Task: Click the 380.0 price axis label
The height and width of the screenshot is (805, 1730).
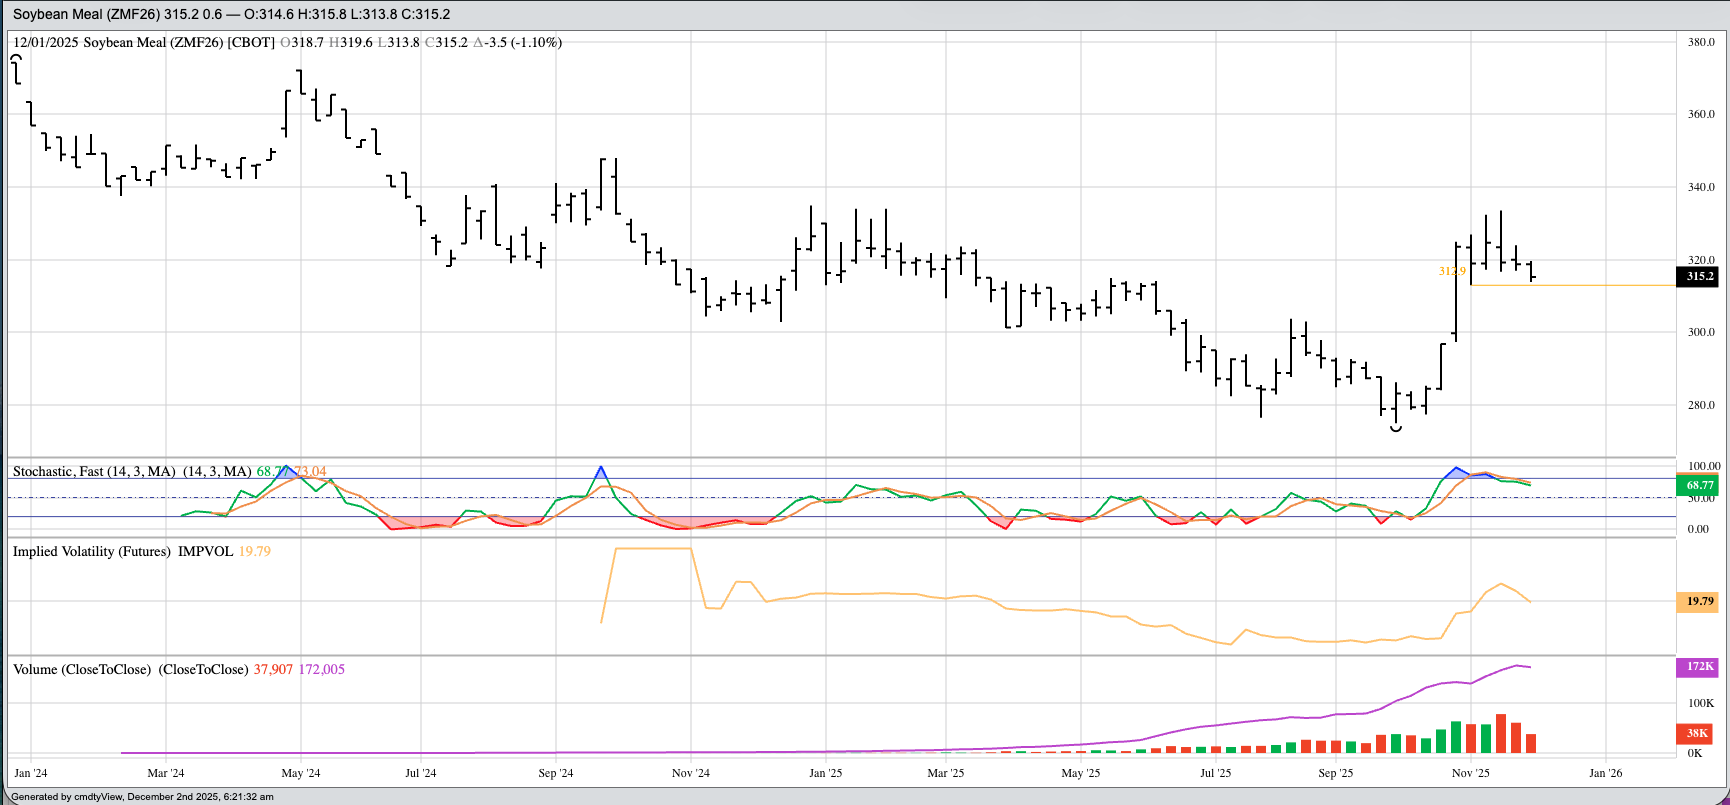Action: click(1701, 42)
